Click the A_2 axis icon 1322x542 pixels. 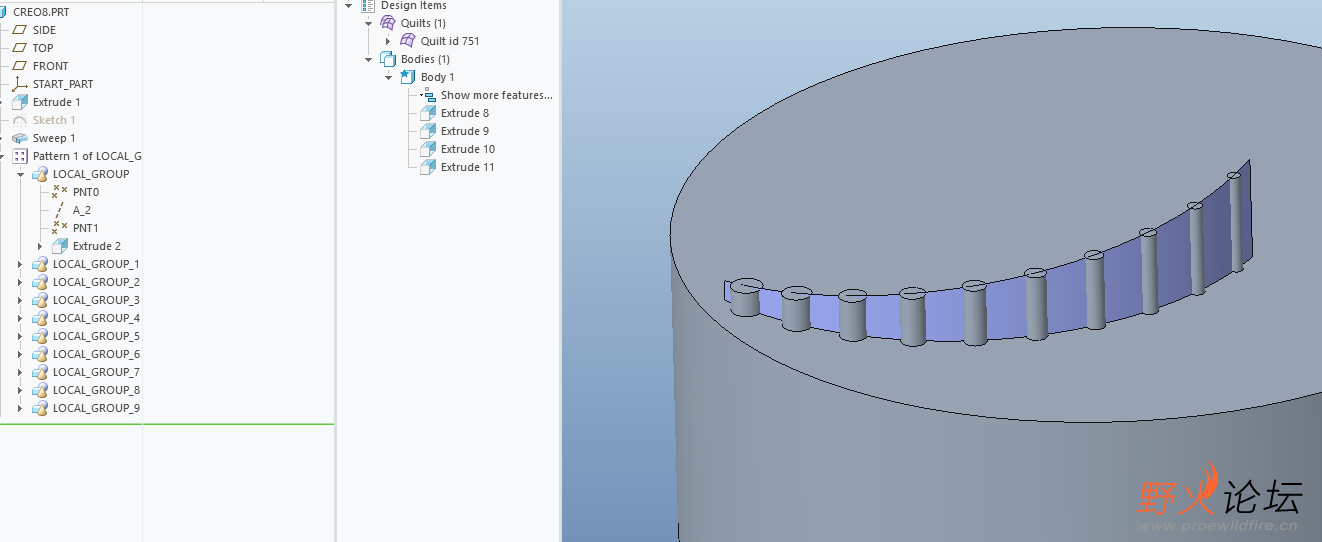click(59, 210)
